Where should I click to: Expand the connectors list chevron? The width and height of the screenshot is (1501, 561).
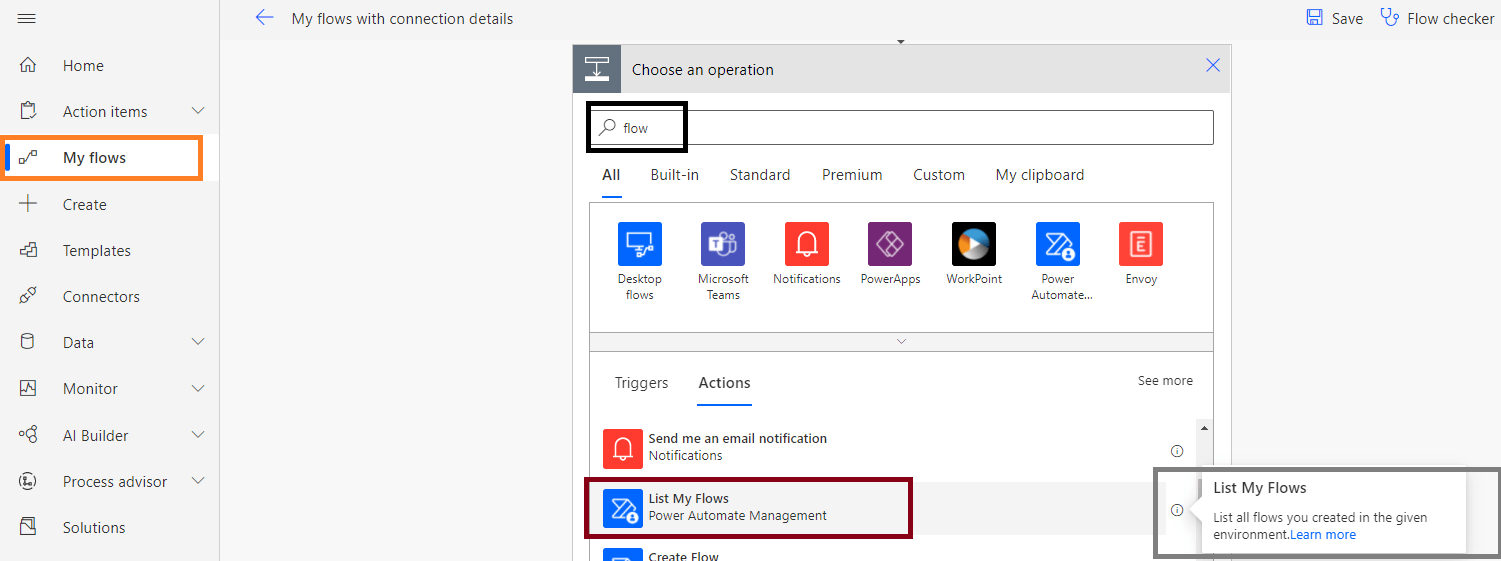pos(901,341)
